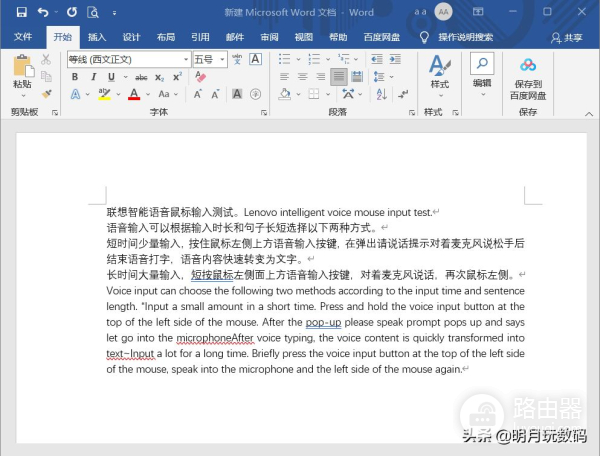600x456 pixels.
Task: Copy the selection to the clipboard
Action: (x=46, y=77)
